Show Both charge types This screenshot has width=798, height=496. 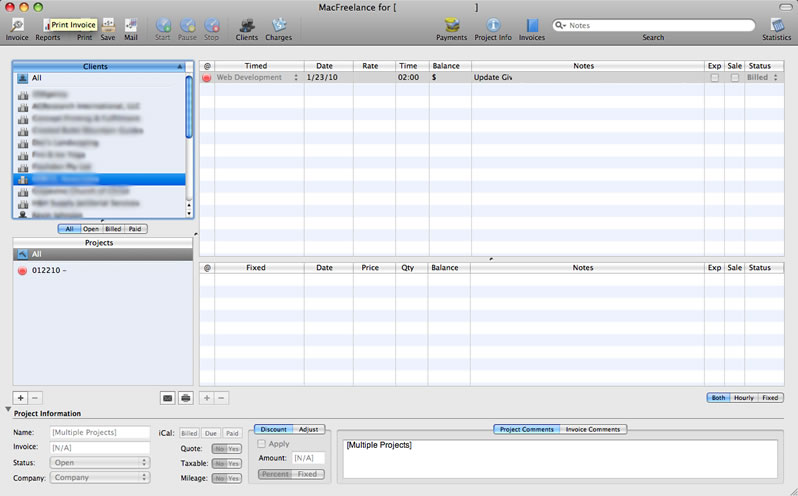pyautogui.click(x=718, y=398)
